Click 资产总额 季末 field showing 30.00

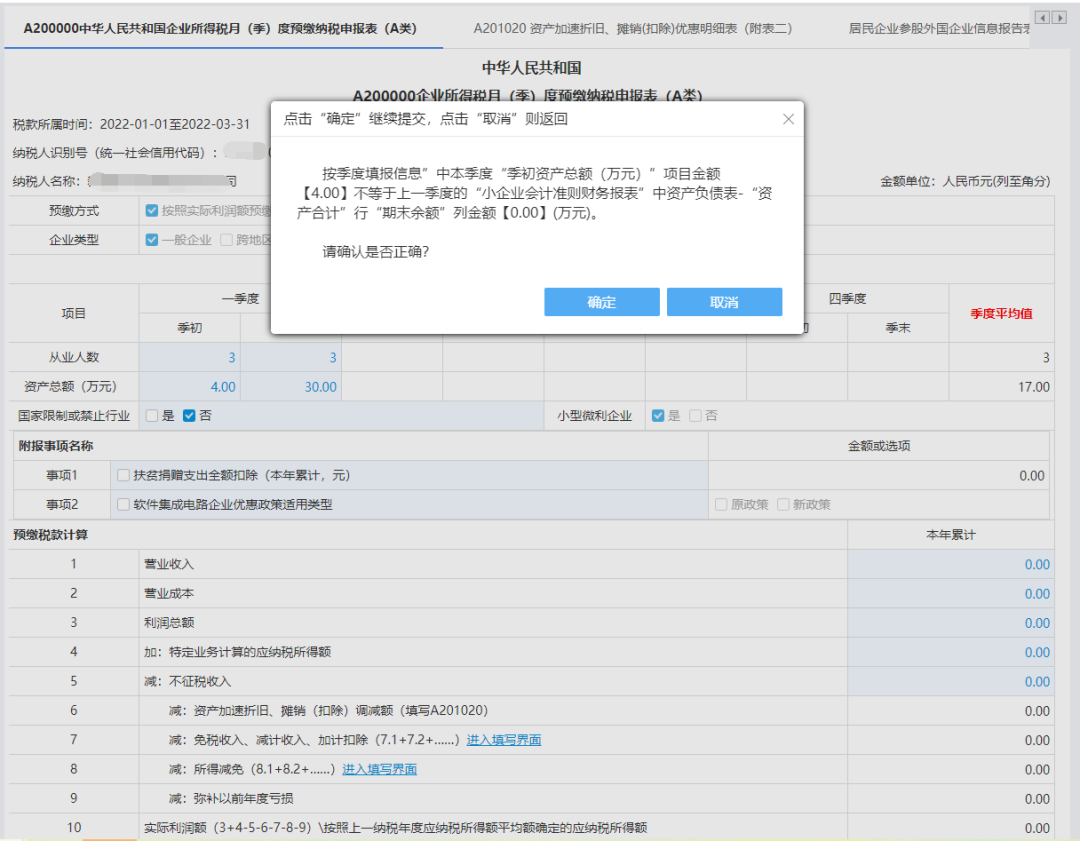click(290, 387)
